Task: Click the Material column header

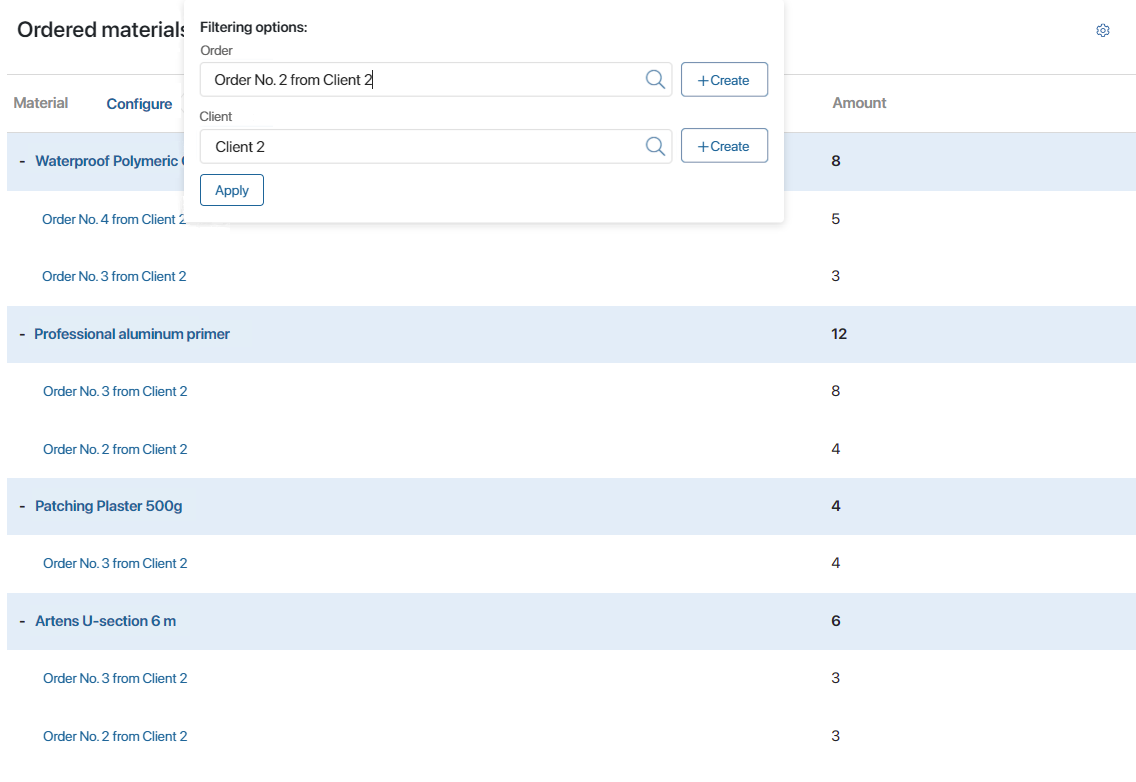Action: pyautogui.click(x=41, y=103)
